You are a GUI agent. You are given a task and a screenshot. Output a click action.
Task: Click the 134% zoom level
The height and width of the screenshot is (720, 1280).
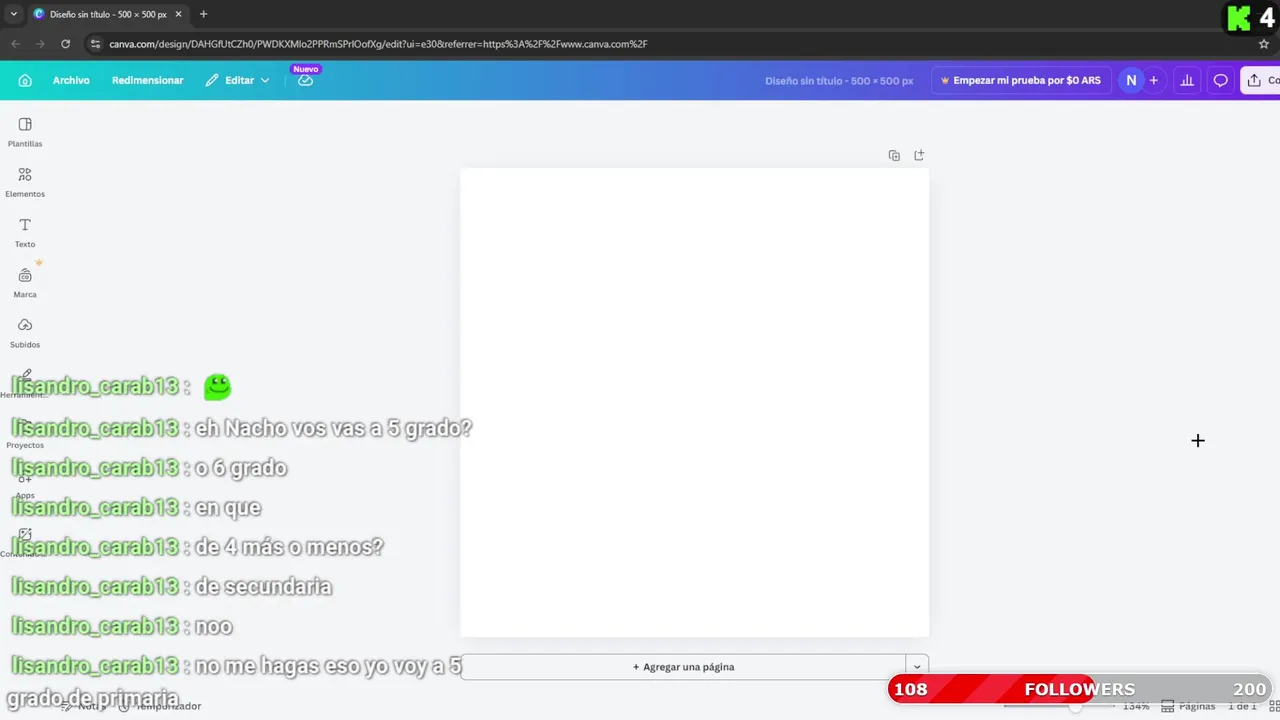click(x=1135, y=706)
